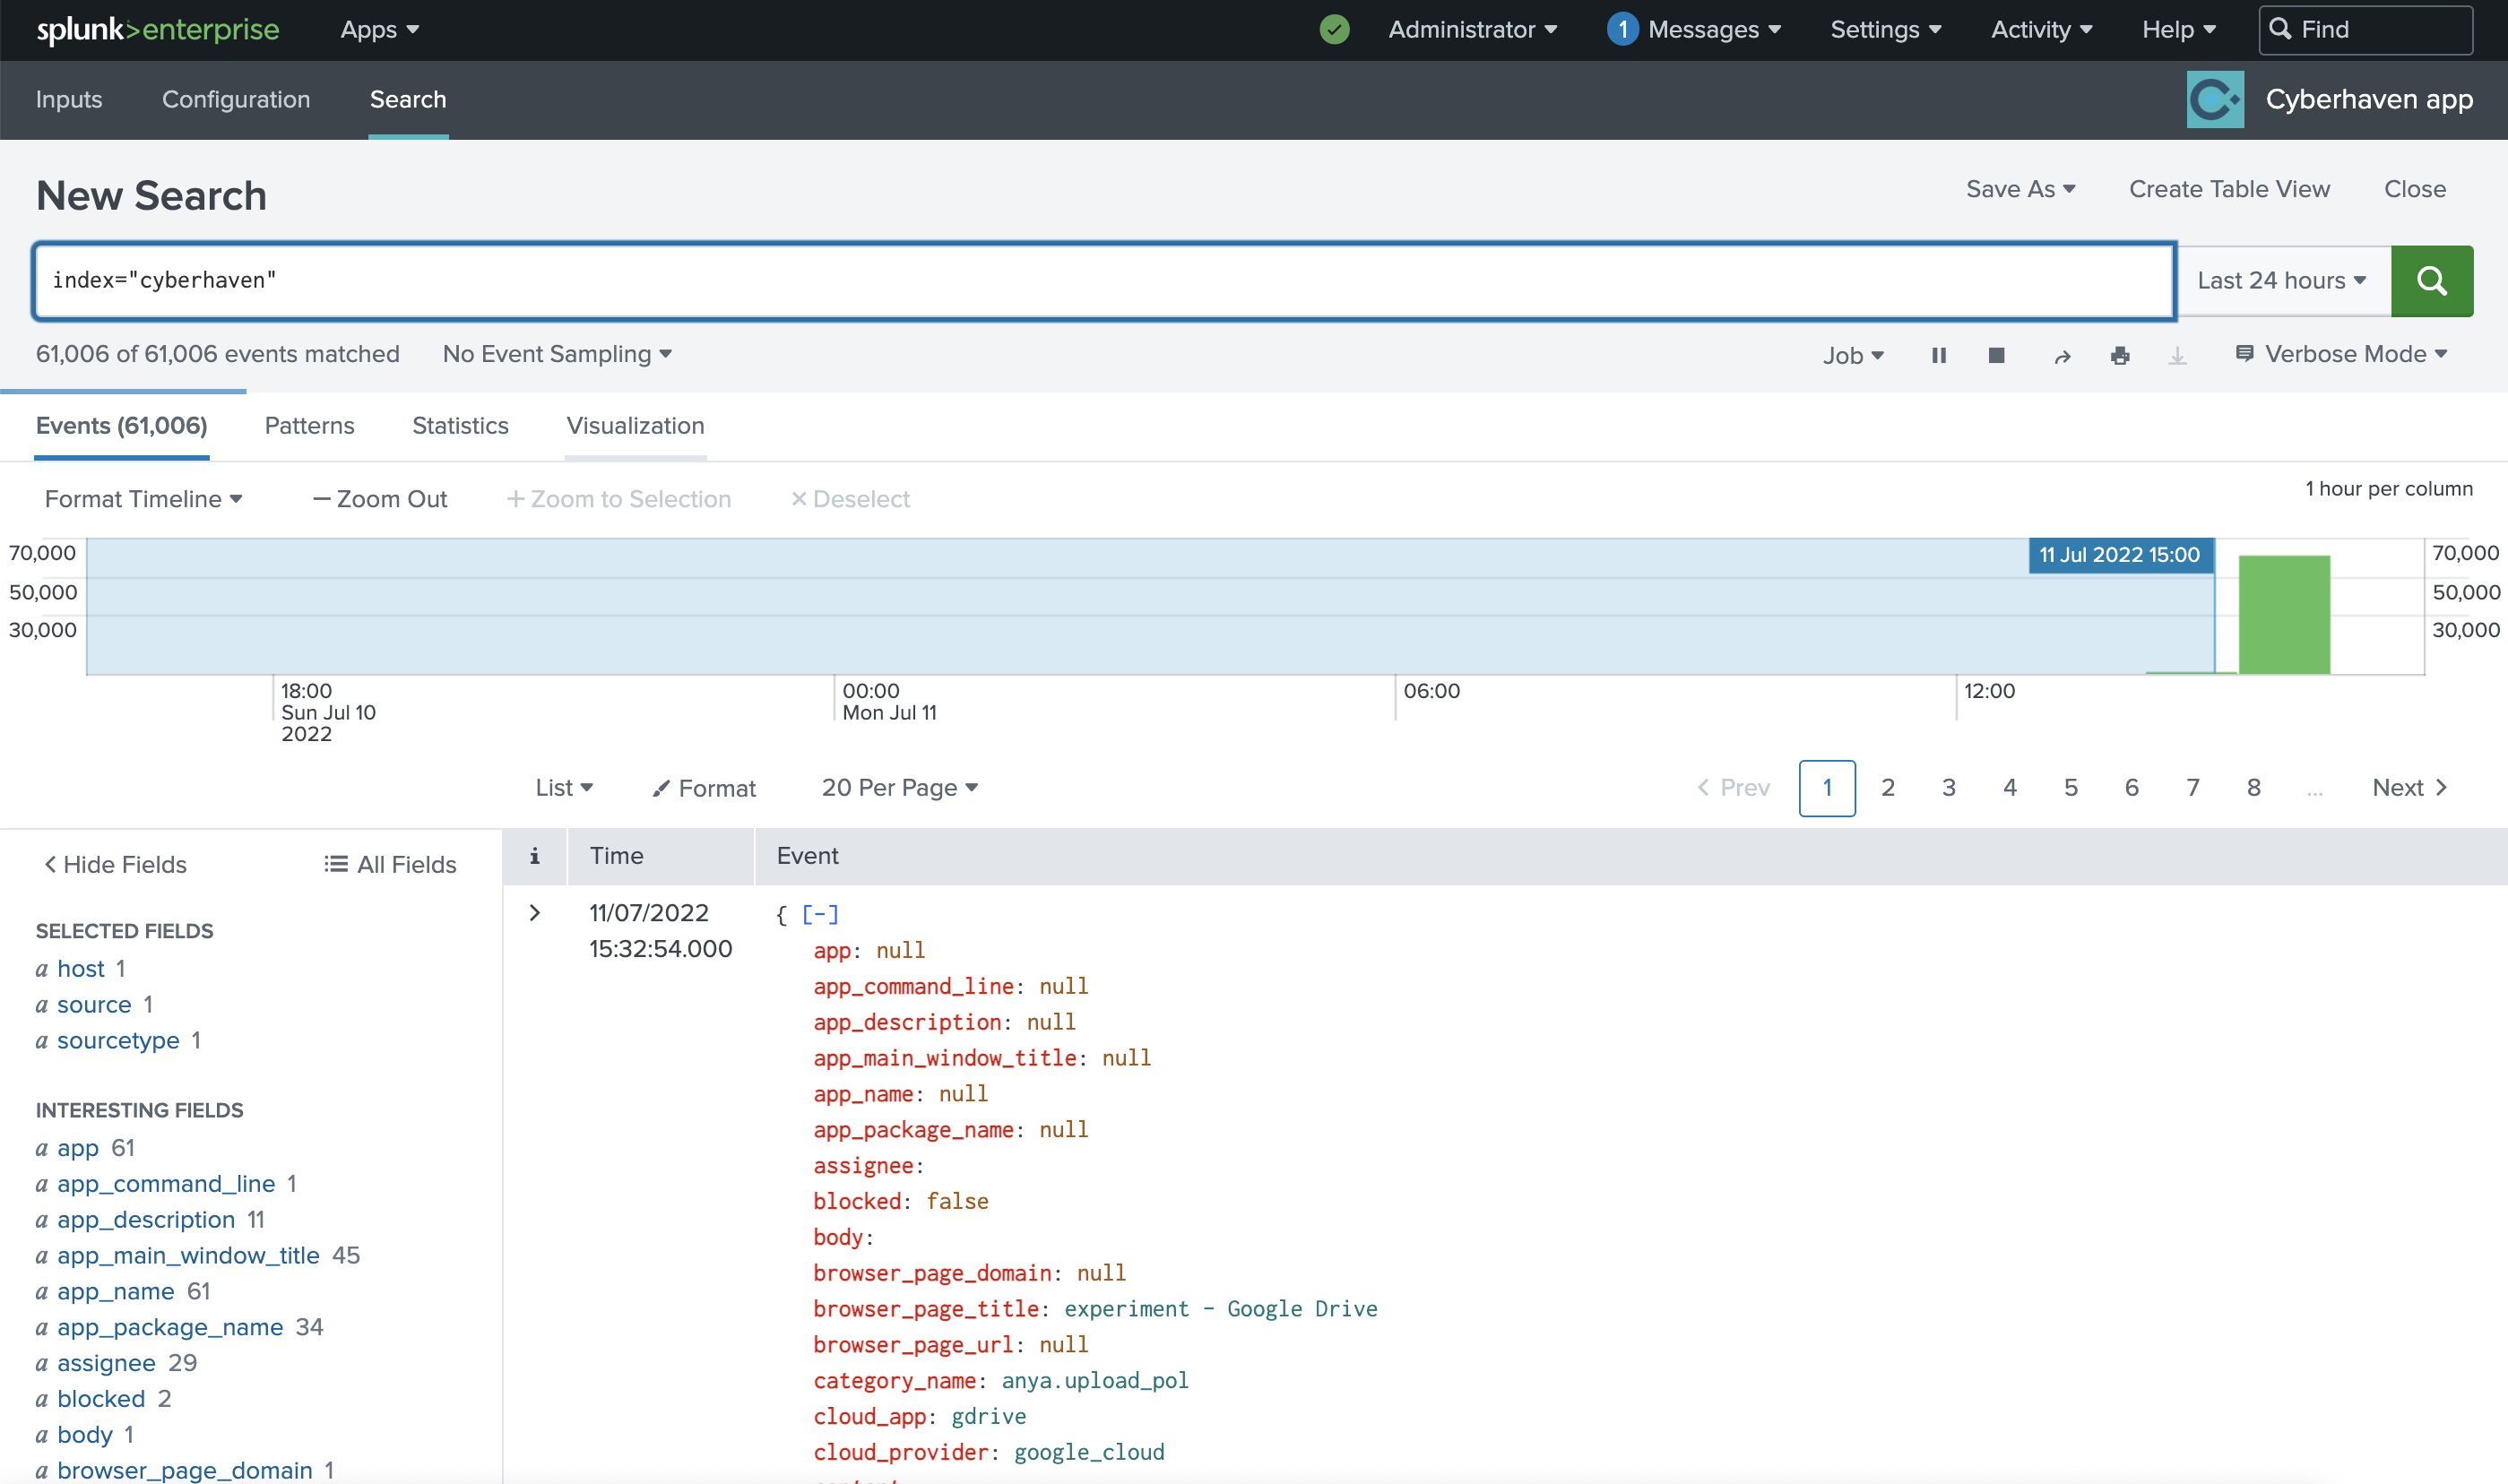Screen dimensions: 2508x1484
Task: Open All Fields list
Action: 391,865
